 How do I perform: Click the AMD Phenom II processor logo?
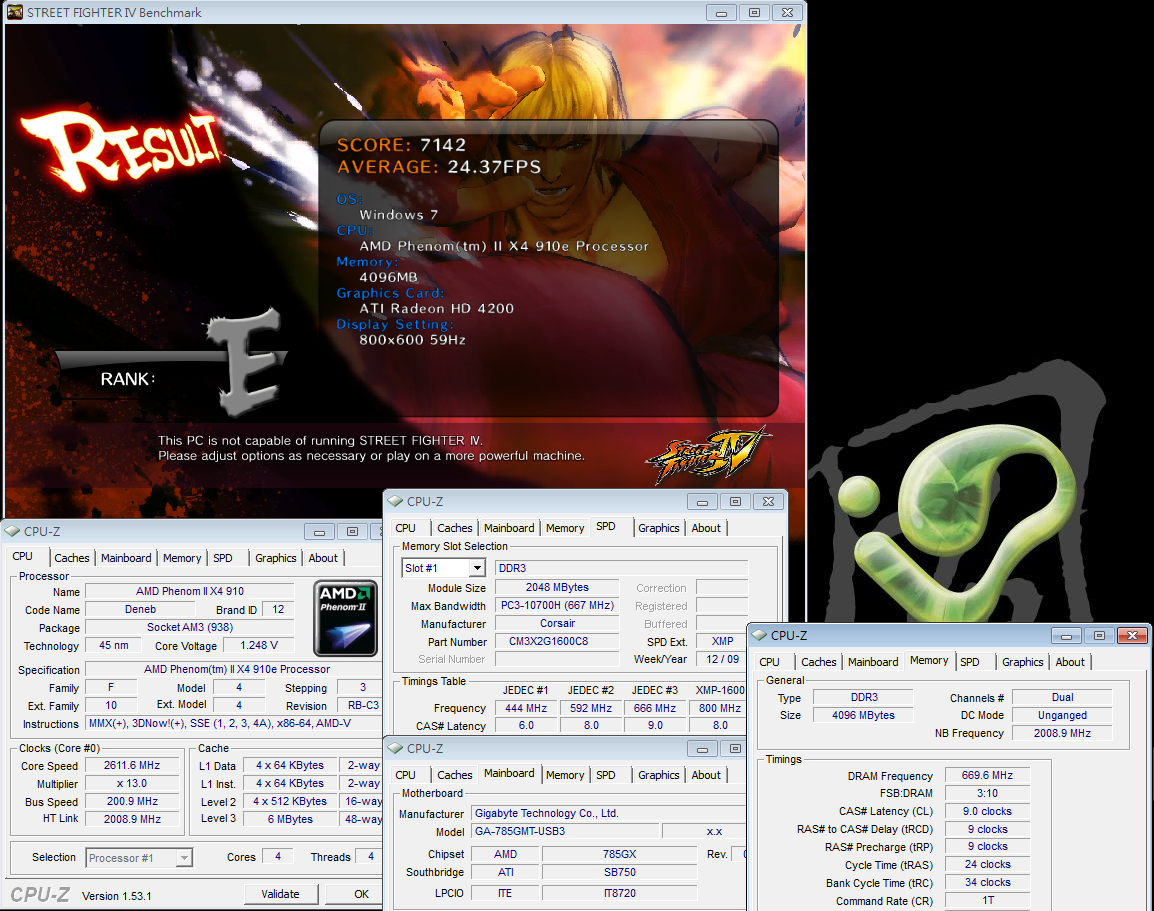[x=345, y=618]
